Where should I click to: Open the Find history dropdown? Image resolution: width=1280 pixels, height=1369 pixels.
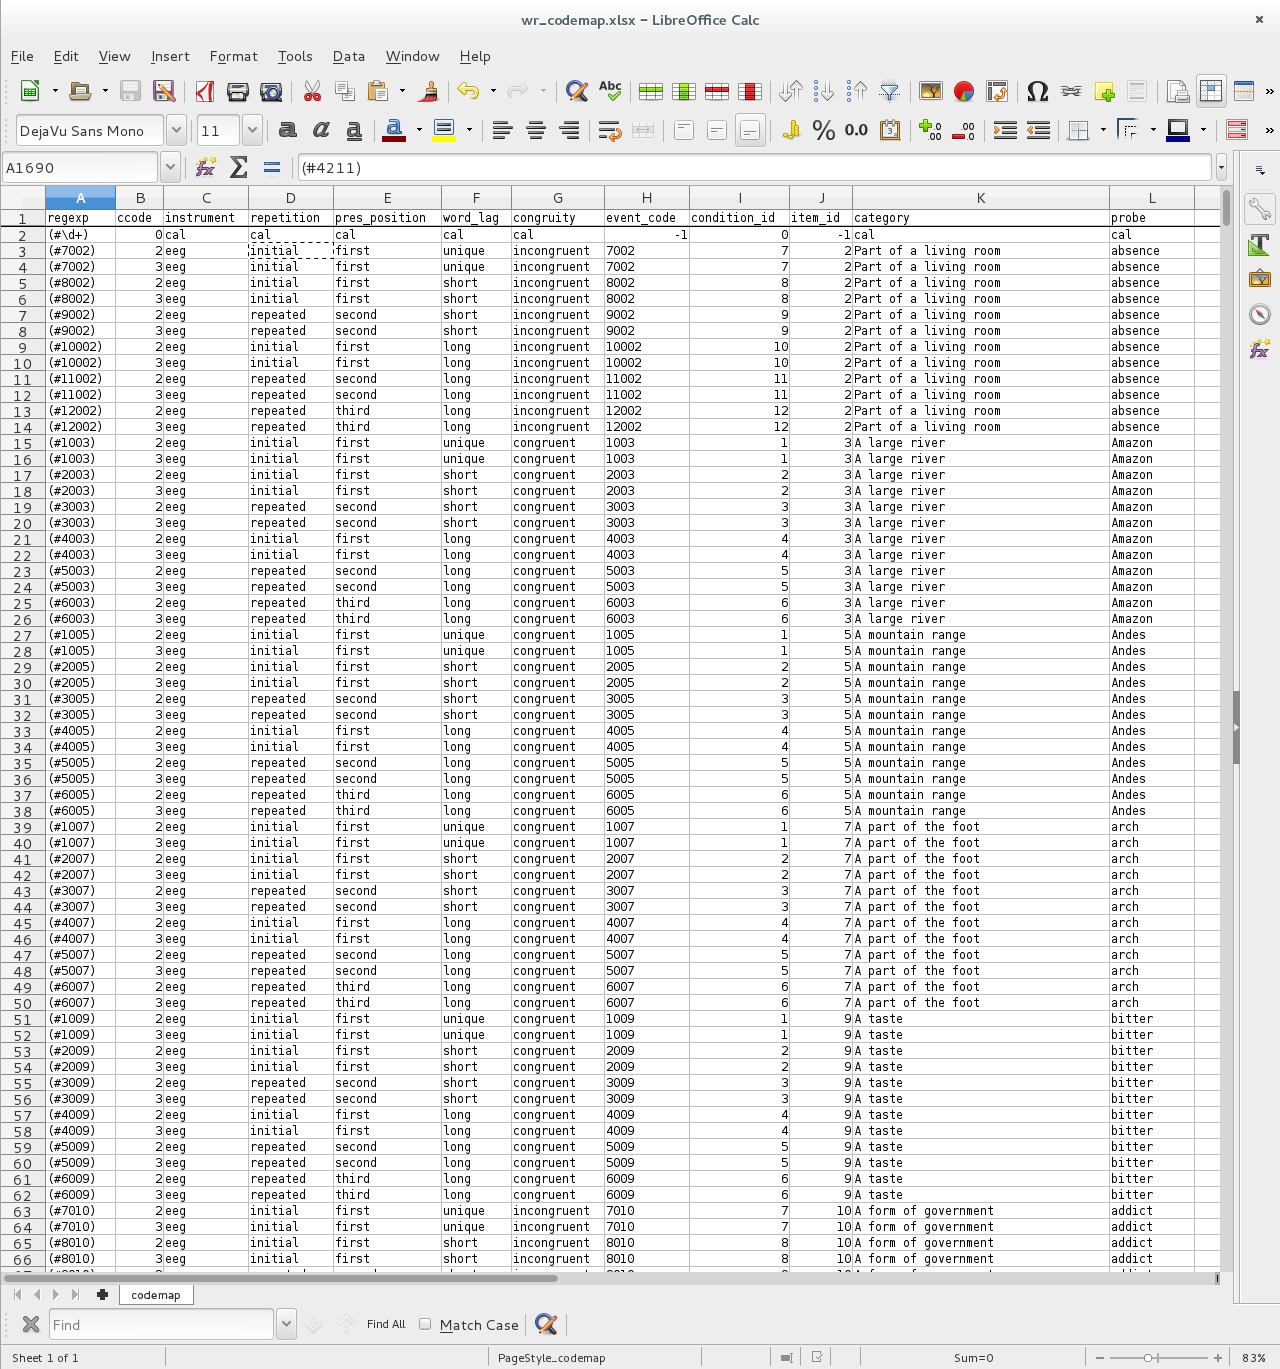286,1324
